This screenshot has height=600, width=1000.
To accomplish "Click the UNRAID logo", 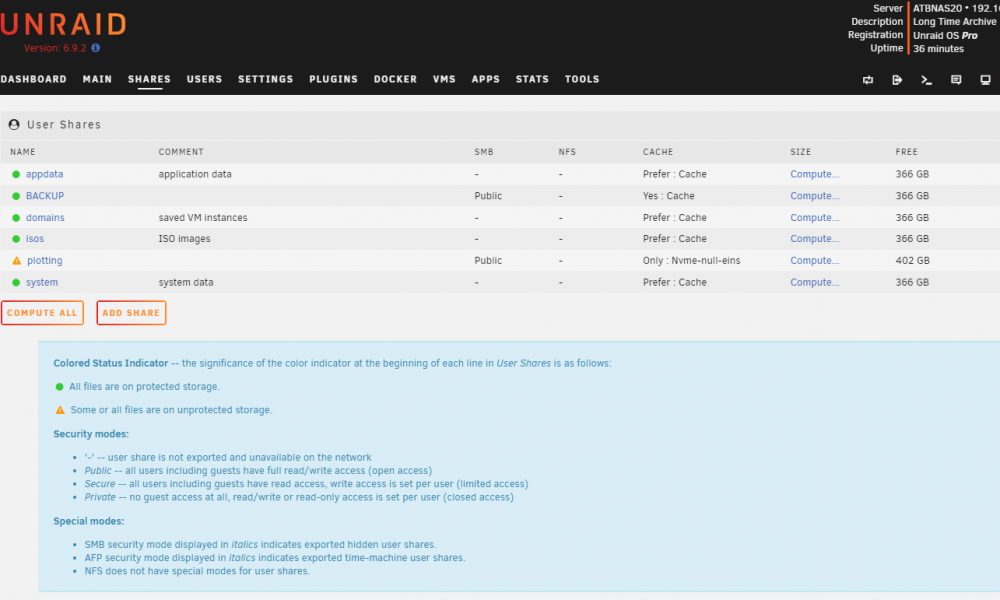I will pos(63,25).
